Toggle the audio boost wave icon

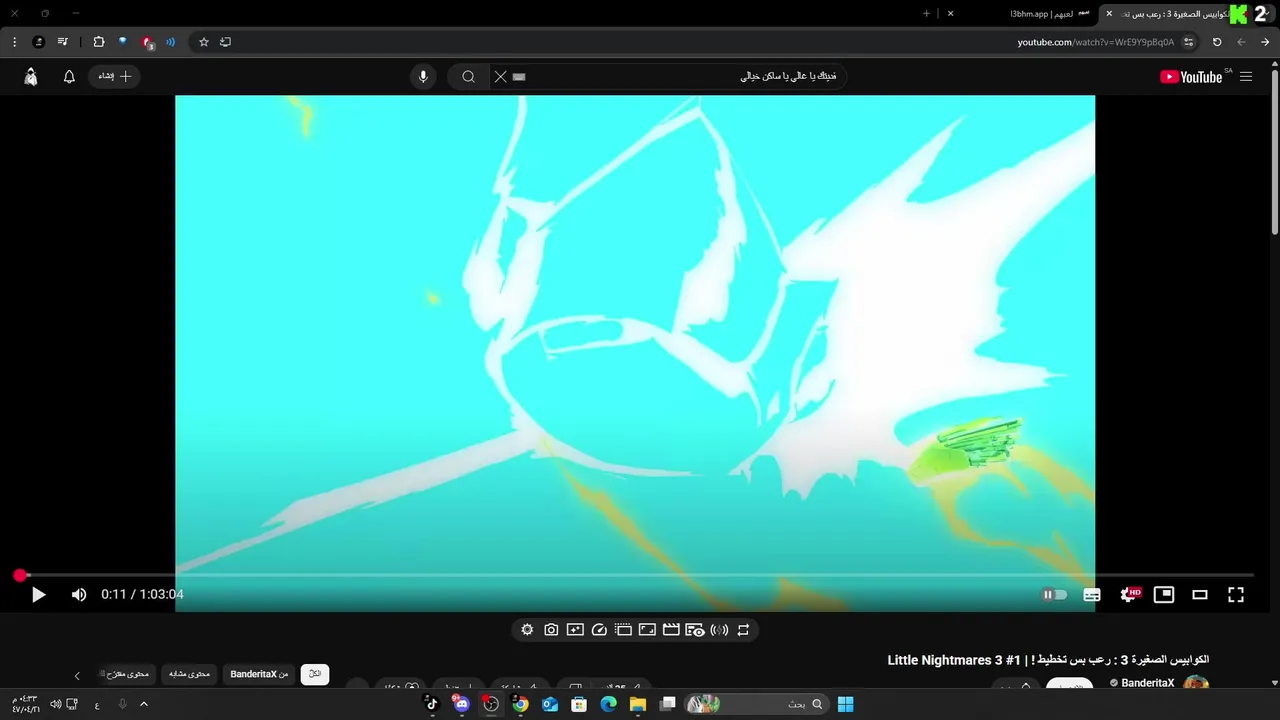(x=719, y=630)
